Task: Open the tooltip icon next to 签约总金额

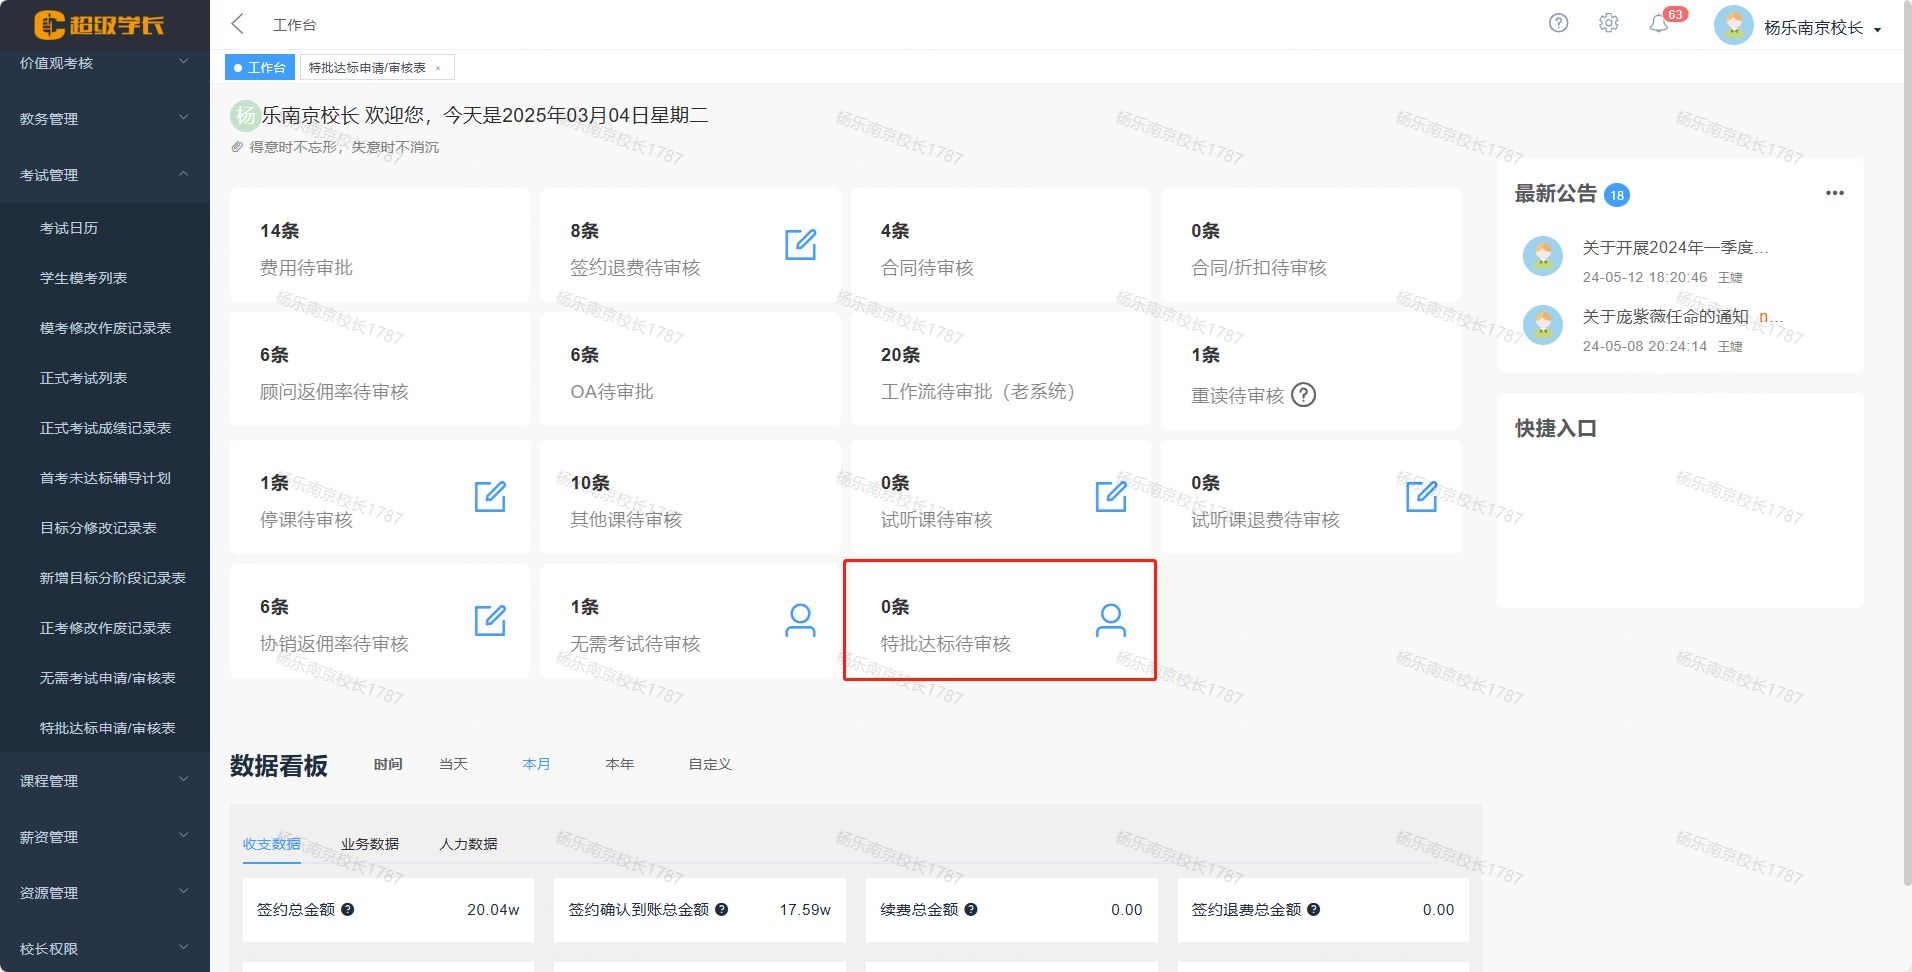Action: 348,909
